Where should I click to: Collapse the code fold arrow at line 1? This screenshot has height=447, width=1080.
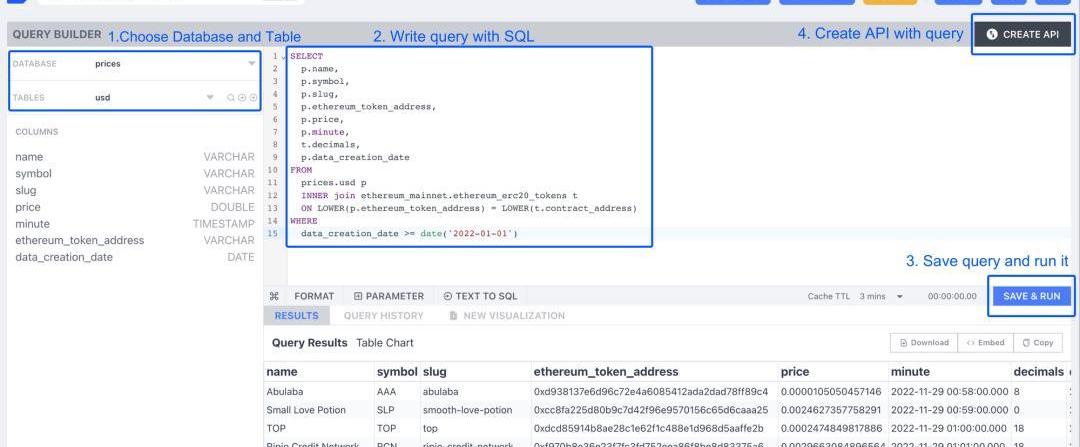pos(284,56)
